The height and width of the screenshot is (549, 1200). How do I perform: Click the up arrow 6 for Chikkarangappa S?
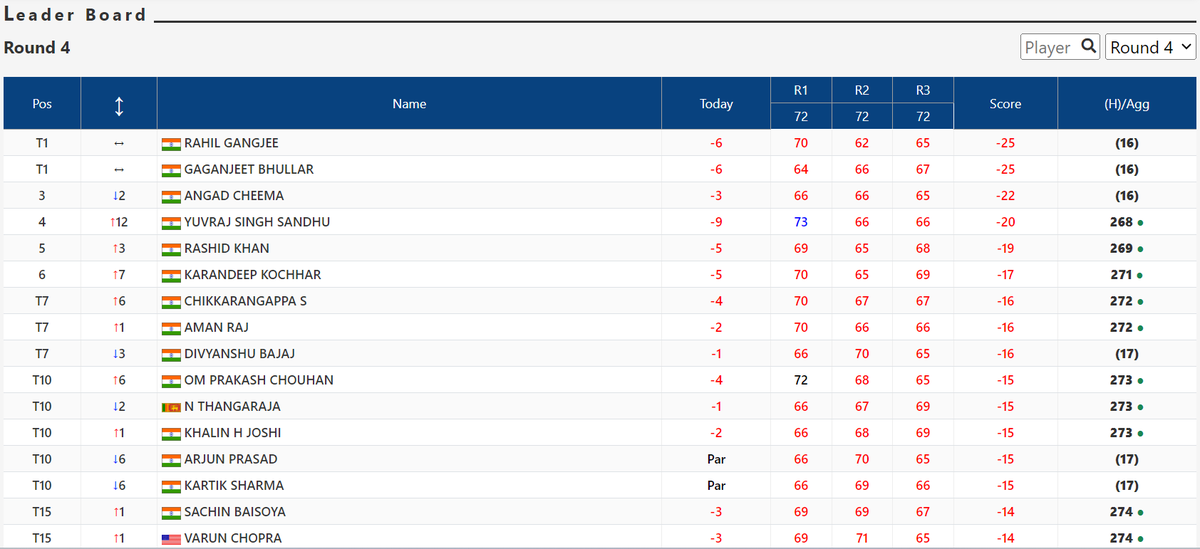pyautogui.click(x=119, y=301)
